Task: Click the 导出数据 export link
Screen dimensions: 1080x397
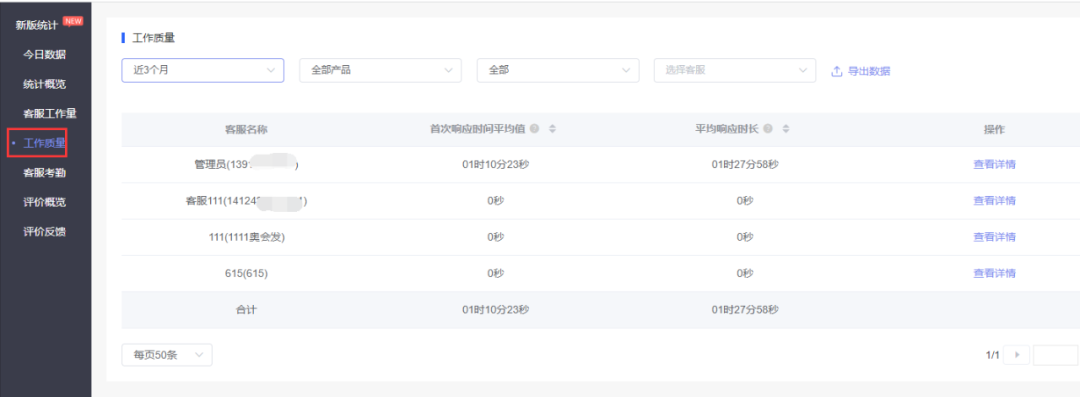Action: pyautogui.click(x=869, y=71)
